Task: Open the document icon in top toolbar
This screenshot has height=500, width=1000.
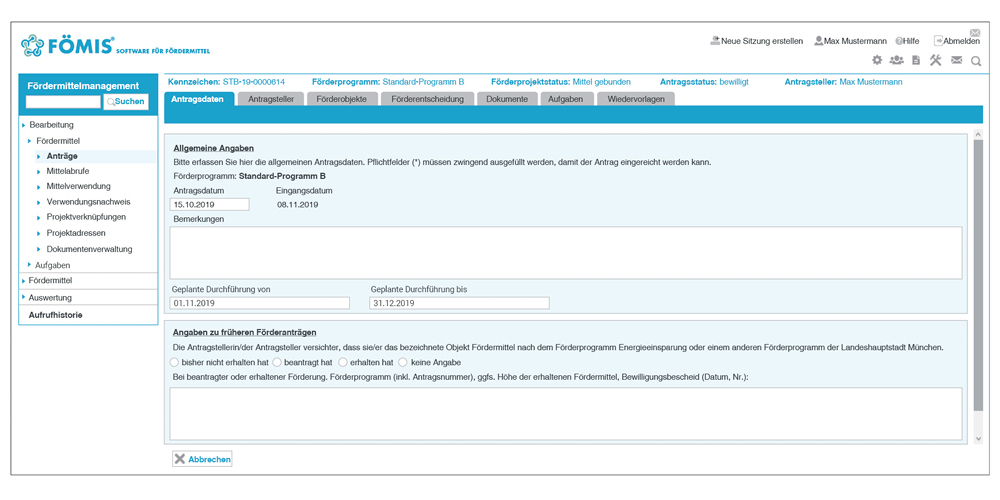Action: (916, 60)
